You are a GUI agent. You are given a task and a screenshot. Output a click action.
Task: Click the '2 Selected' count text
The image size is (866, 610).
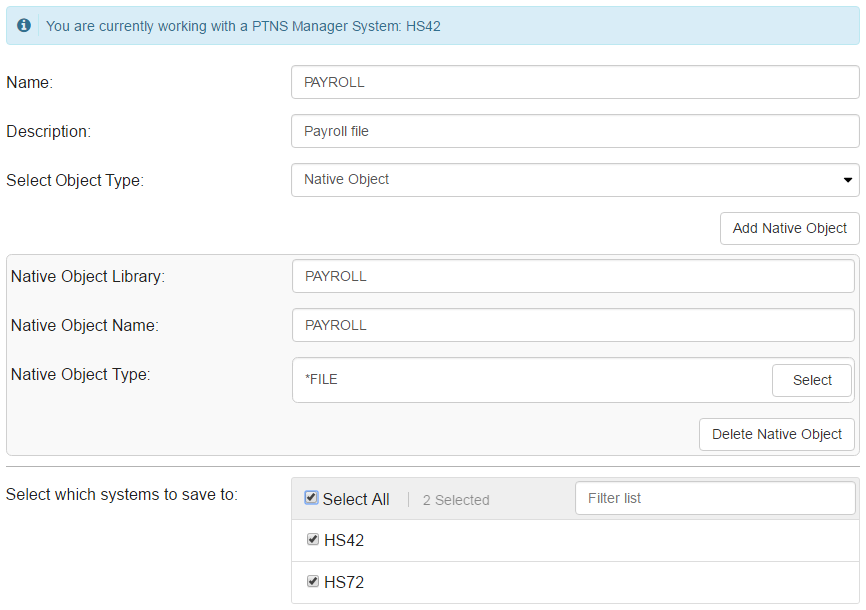(456, 500)
